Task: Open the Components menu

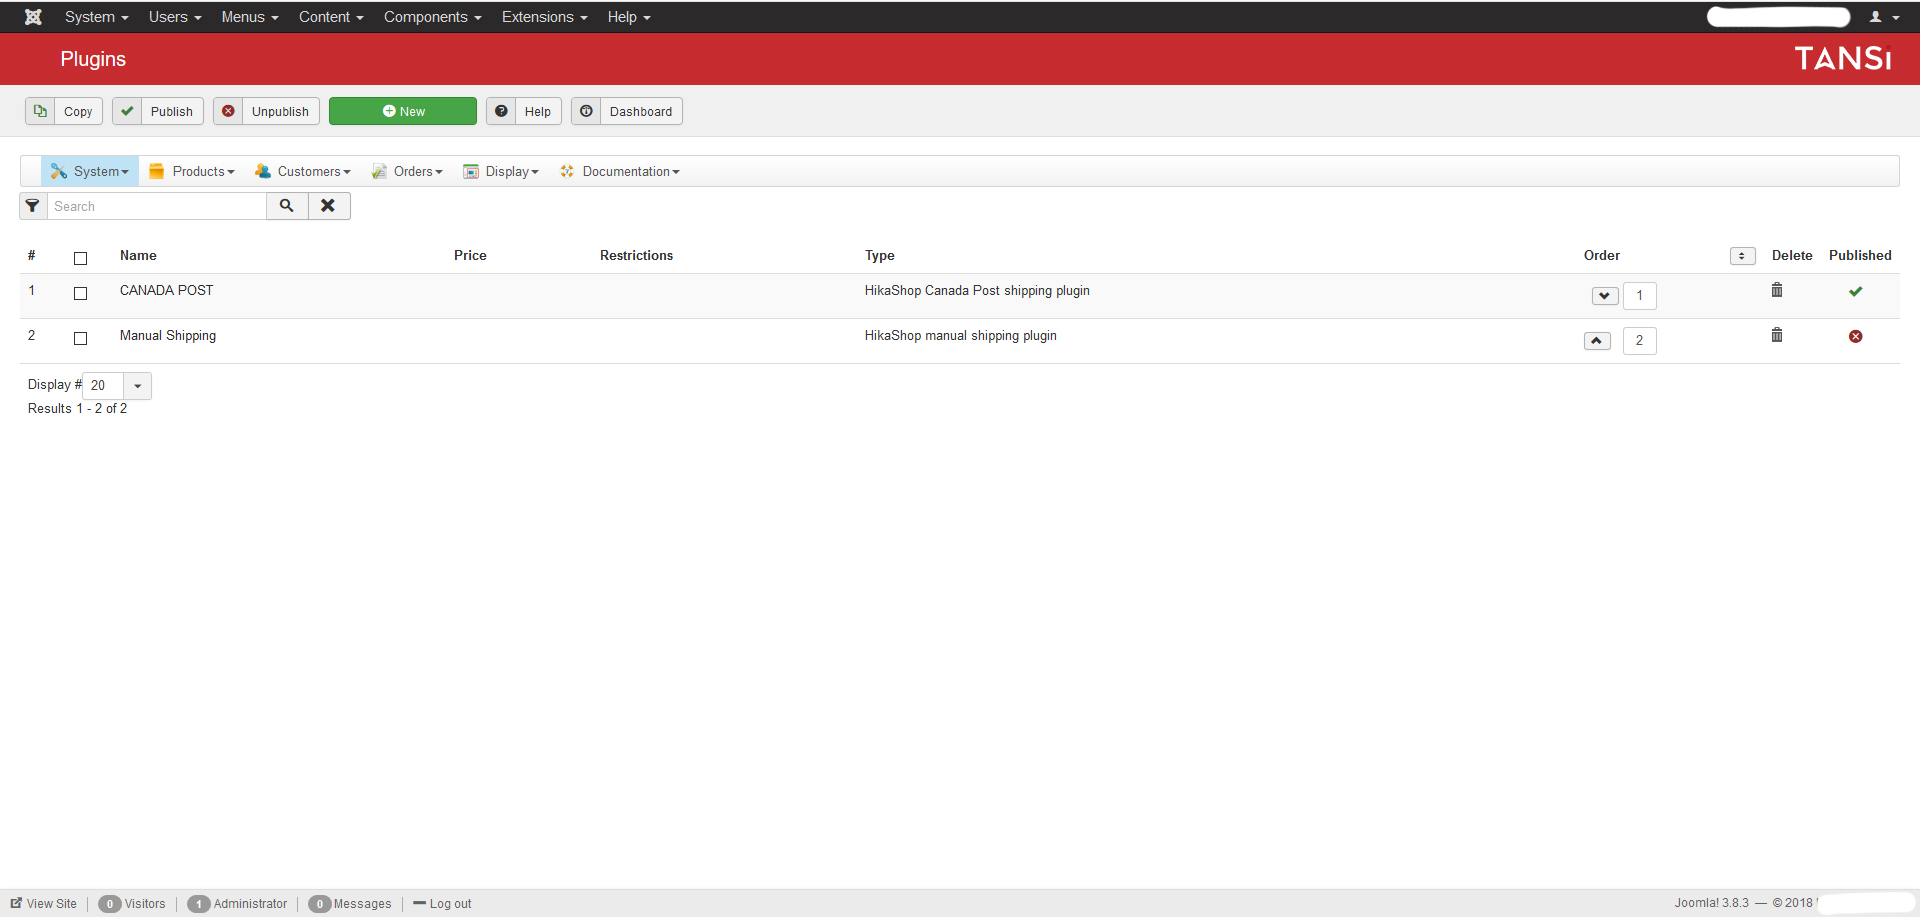Action: (432, 17)
